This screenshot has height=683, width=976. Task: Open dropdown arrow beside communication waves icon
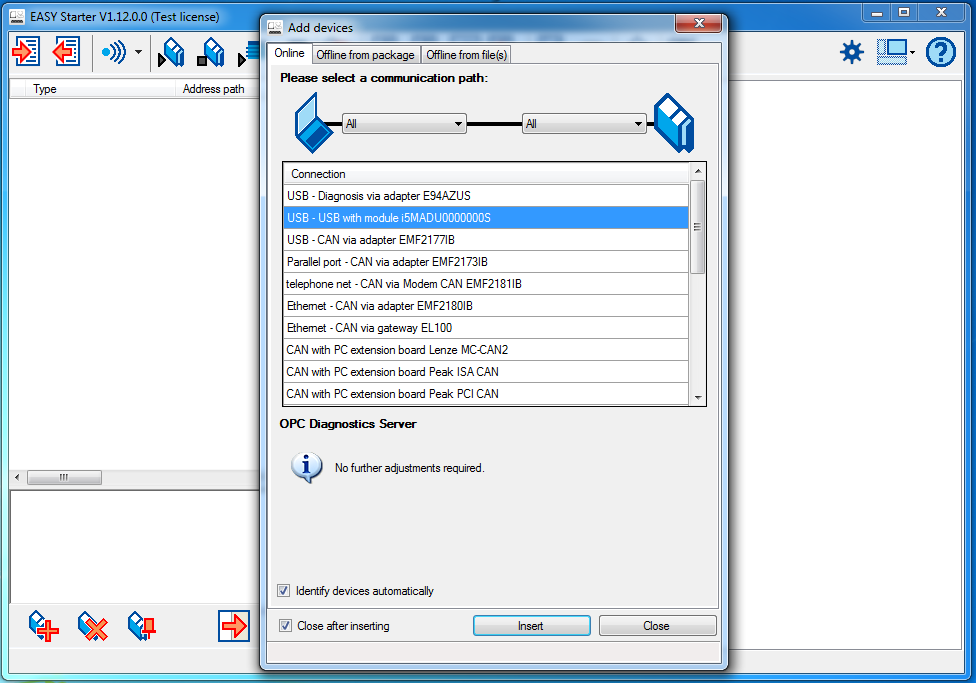pyautogui.click(x=138, y=52)
